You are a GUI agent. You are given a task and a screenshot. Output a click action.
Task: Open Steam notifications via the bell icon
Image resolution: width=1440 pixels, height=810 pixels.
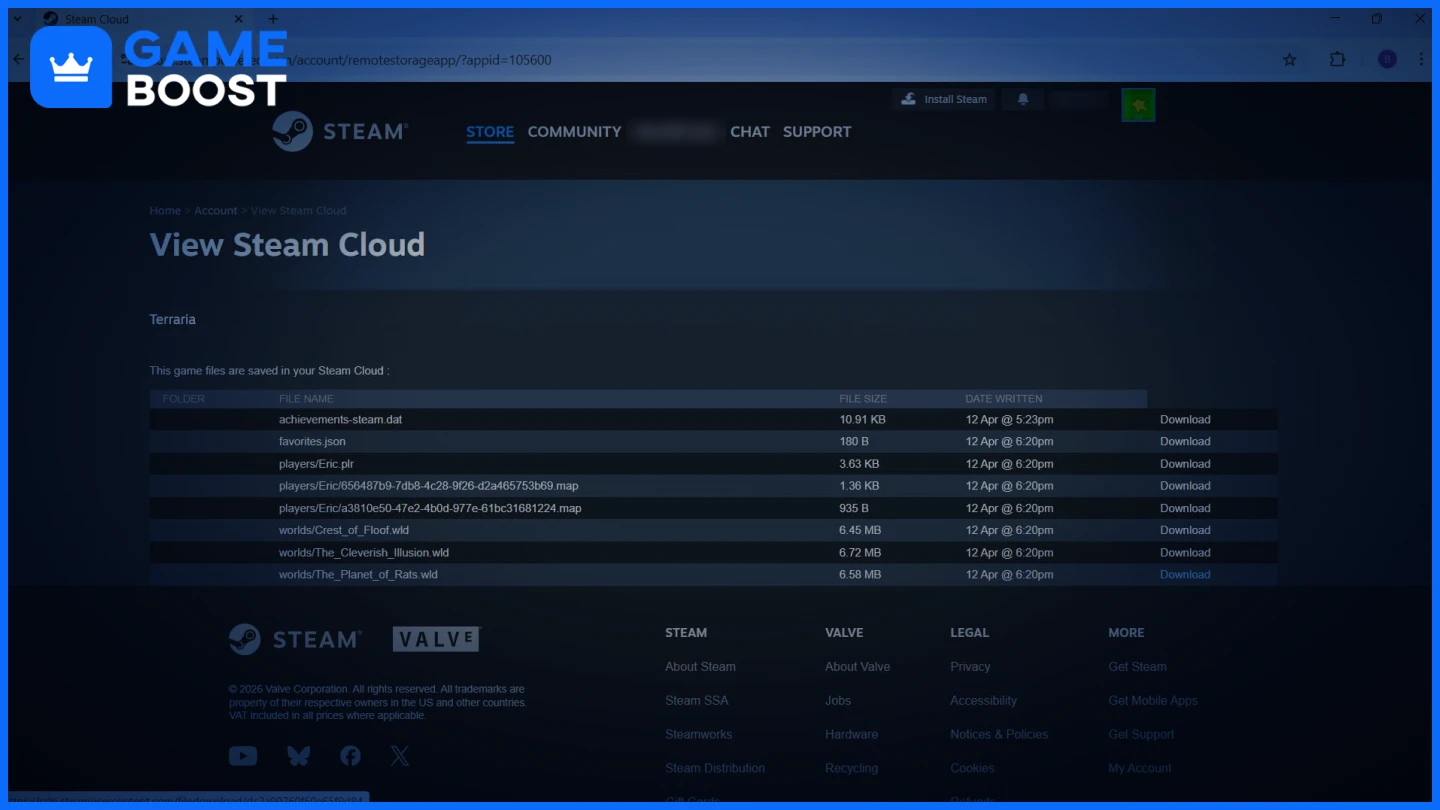[1022, 99]
